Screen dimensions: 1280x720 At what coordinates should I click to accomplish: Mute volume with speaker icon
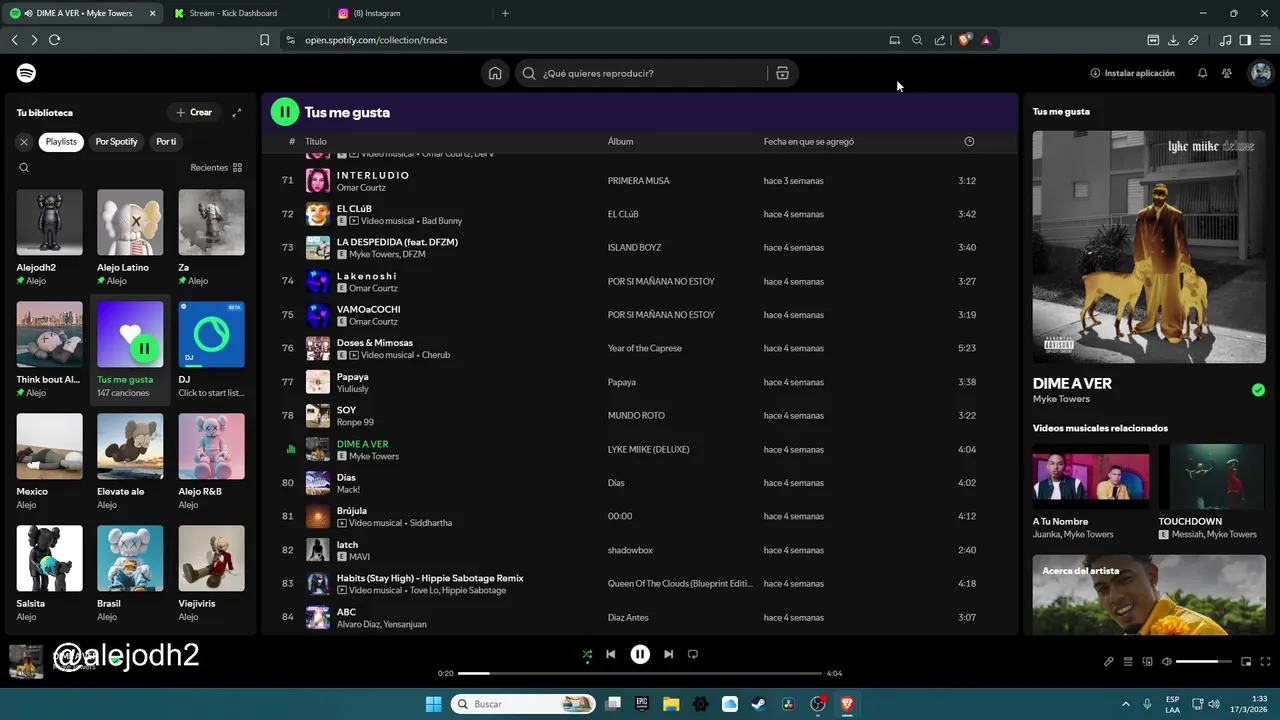point(1166,661)
